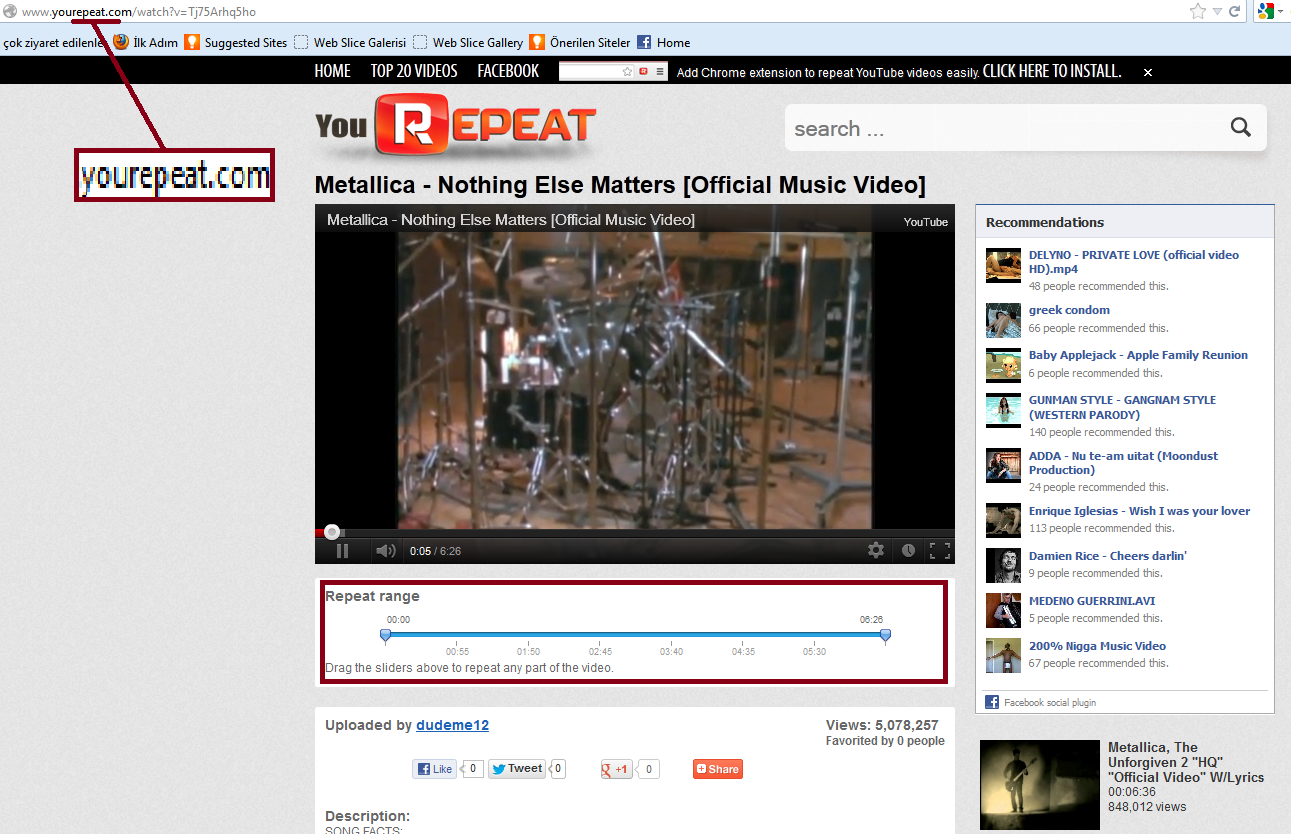Go to the HOME page of YouRepeat
The height and width of the screenshot is (834, 1291).
[333, 71]
